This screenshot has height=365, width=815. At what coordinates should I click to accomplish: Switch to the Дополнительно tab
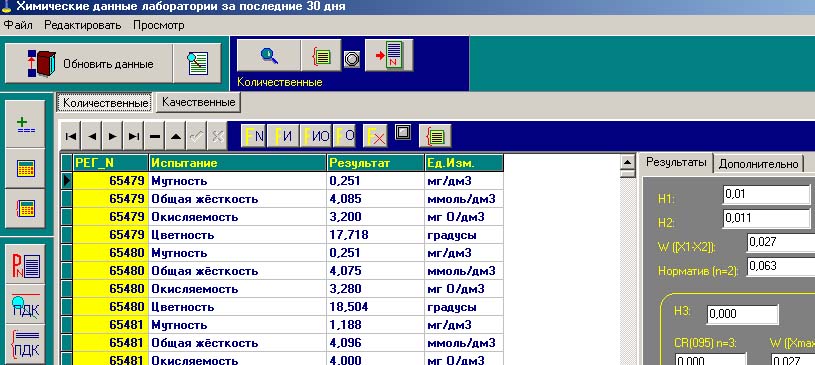(x=758, y=164)
